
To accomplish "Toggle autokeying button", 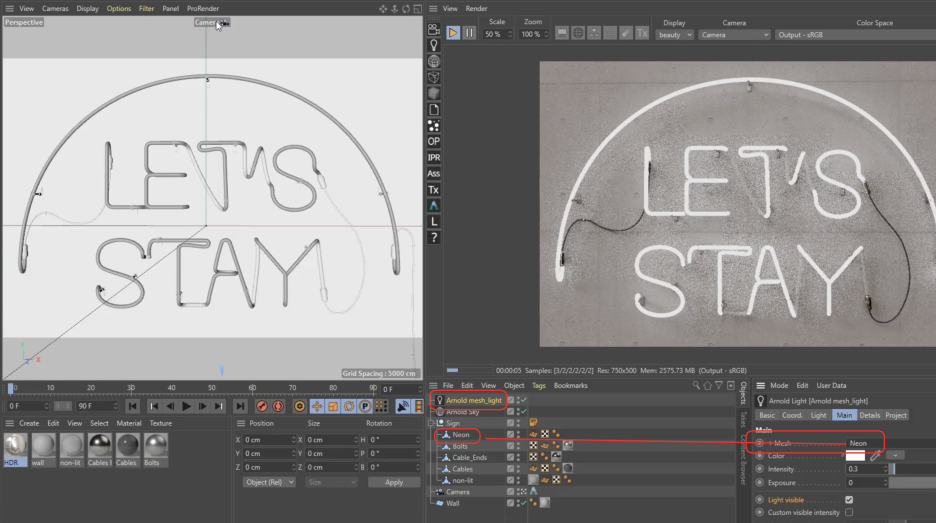I will (x=278, y=407).
